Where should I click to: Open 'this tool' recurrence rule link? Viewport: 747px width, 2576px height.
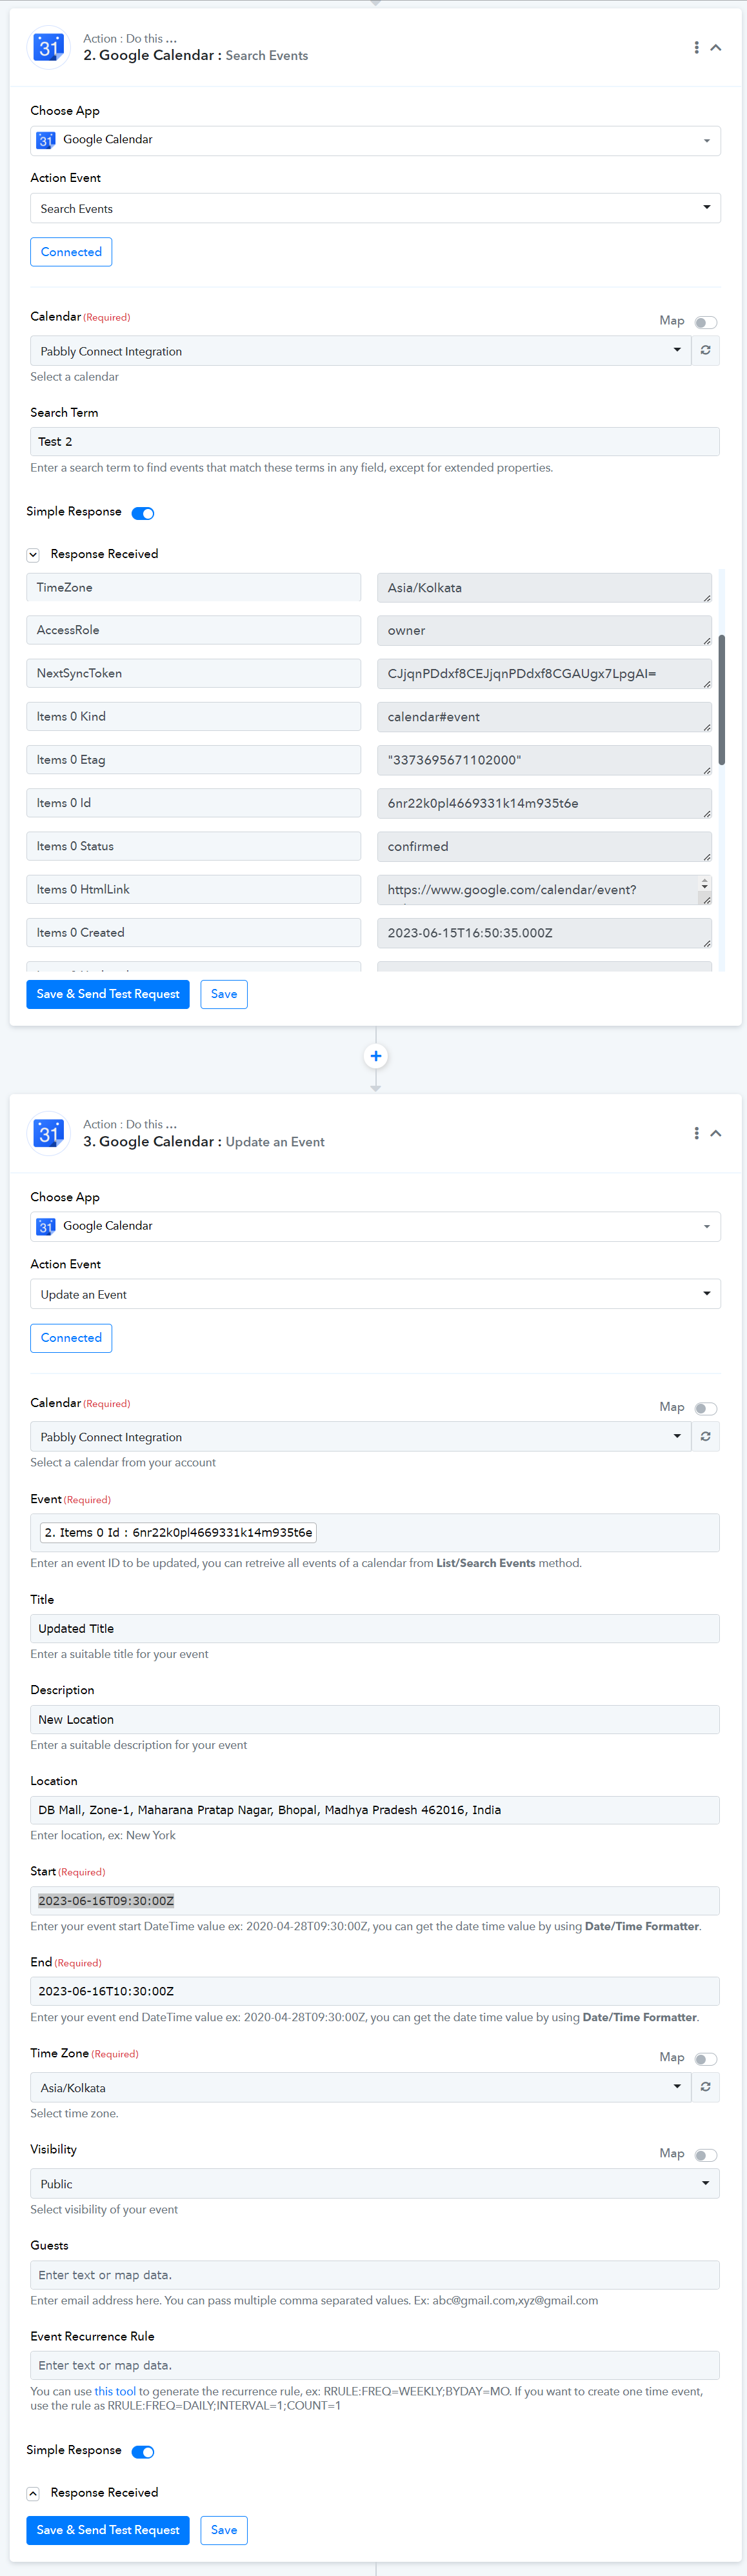click(115, 2392)
